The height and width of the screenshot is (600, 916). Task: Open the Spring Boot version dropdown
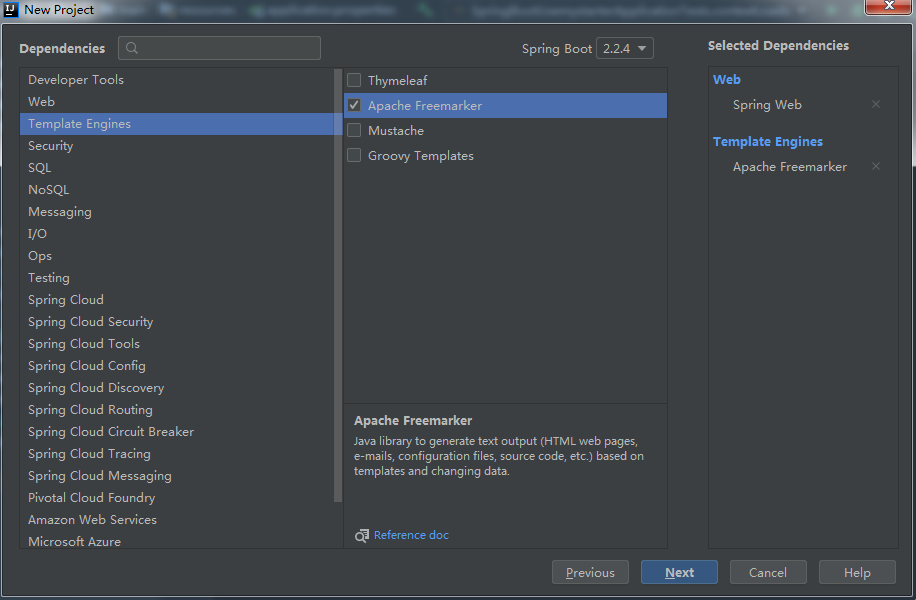(625, 48)
